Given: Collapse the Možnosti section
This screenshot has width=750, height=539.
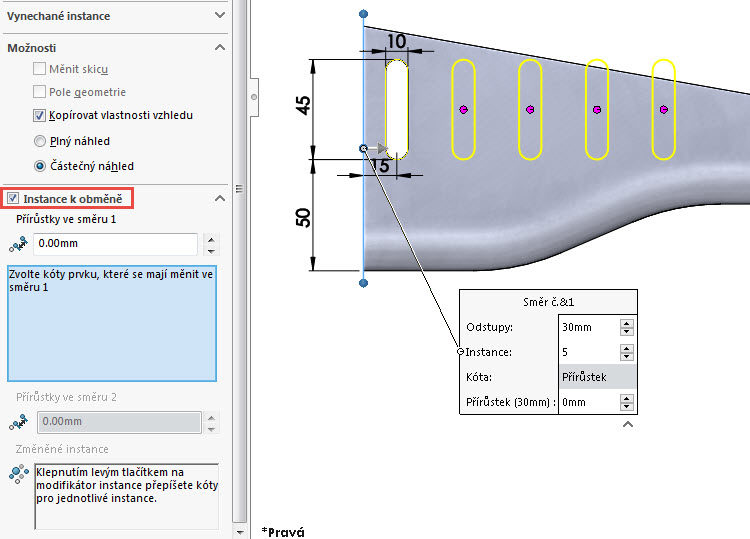Looking at the screenshot, I should [x=220, y=47].
